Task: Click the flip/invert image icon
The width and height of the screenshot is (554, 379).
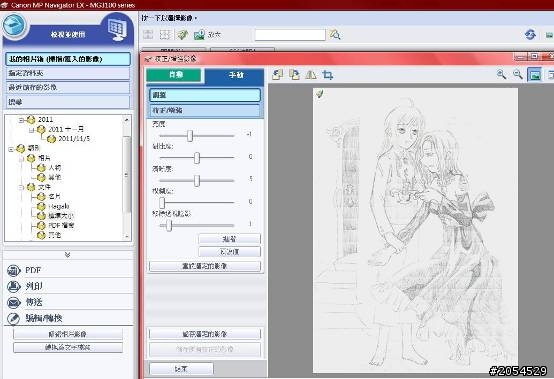Action: (311, 75)
